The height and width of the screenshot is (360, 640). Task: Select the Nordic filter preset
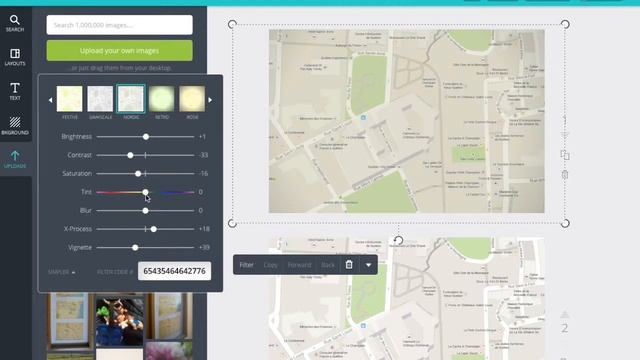(x=131, y=99)
